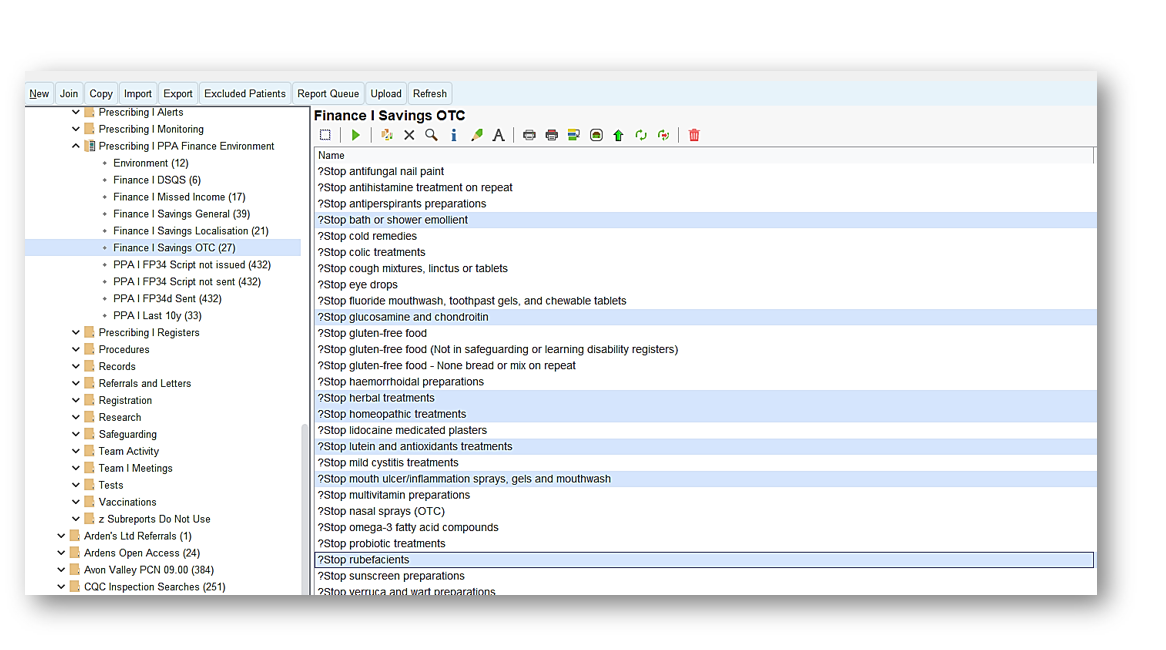
Task: Click the rounded square box icon
Action: [x=596, y=135]
